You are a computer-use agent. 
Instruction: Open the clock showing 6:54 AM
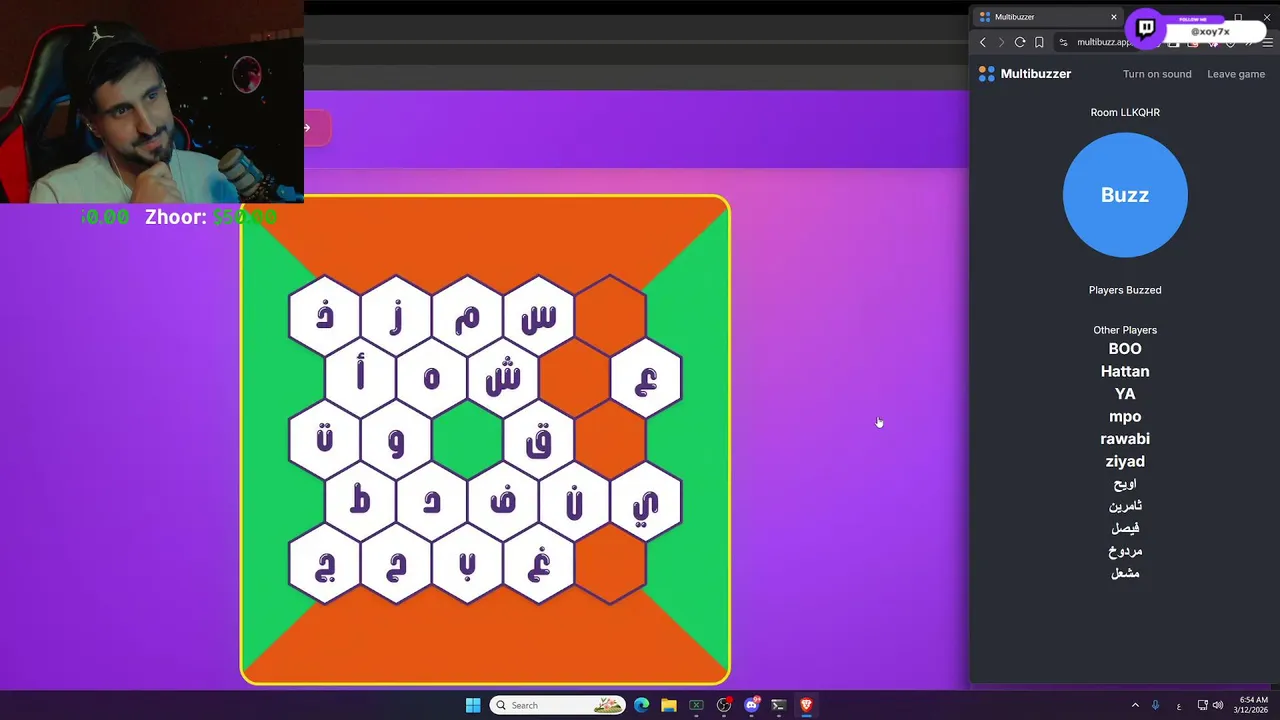click(1253, 705)
